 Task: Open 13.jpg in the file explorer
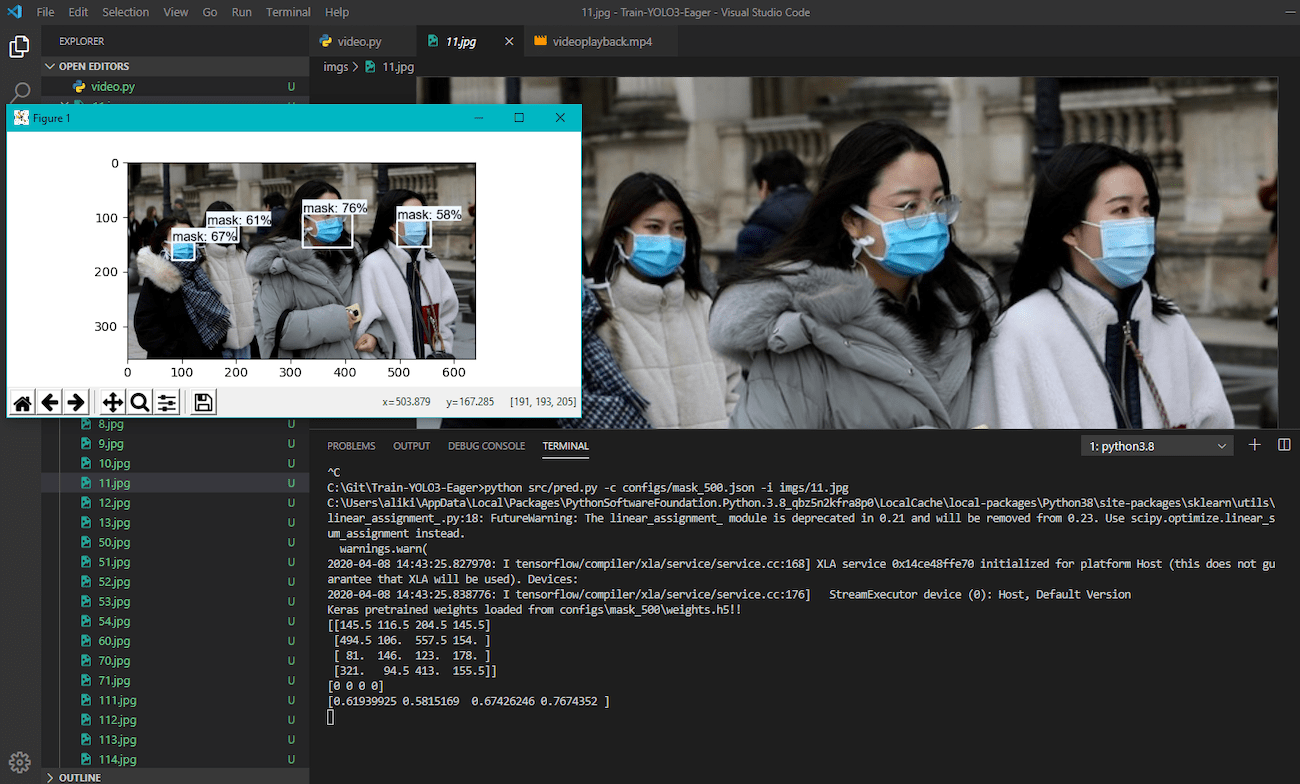(x=175, y=523)
